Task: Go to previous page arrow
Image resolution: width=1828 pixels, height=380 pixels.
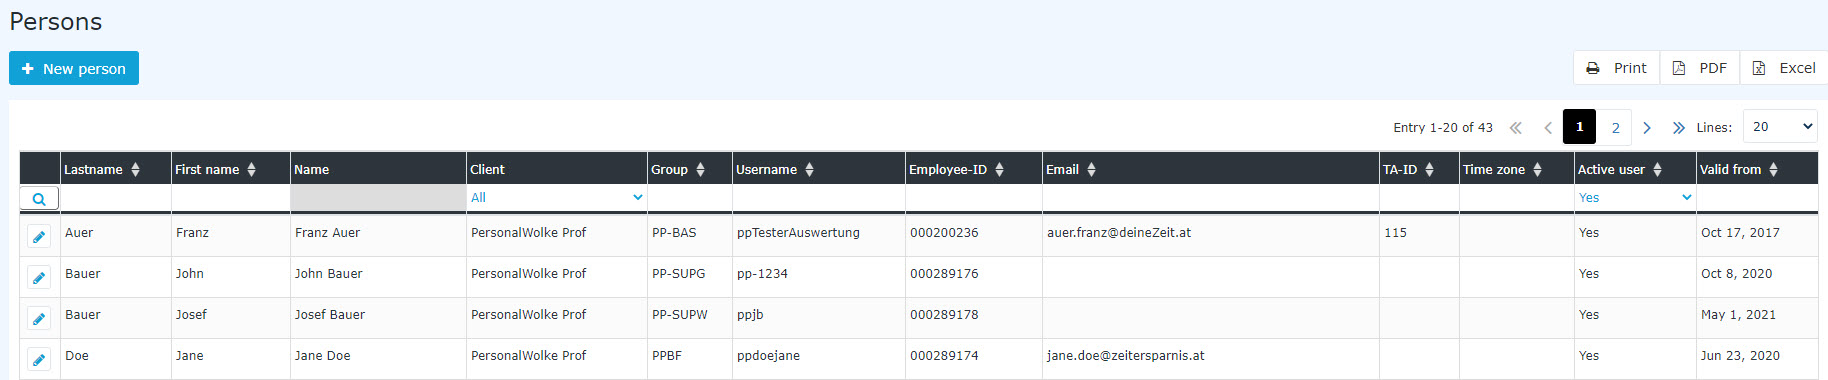Action: coord(1548,128)
